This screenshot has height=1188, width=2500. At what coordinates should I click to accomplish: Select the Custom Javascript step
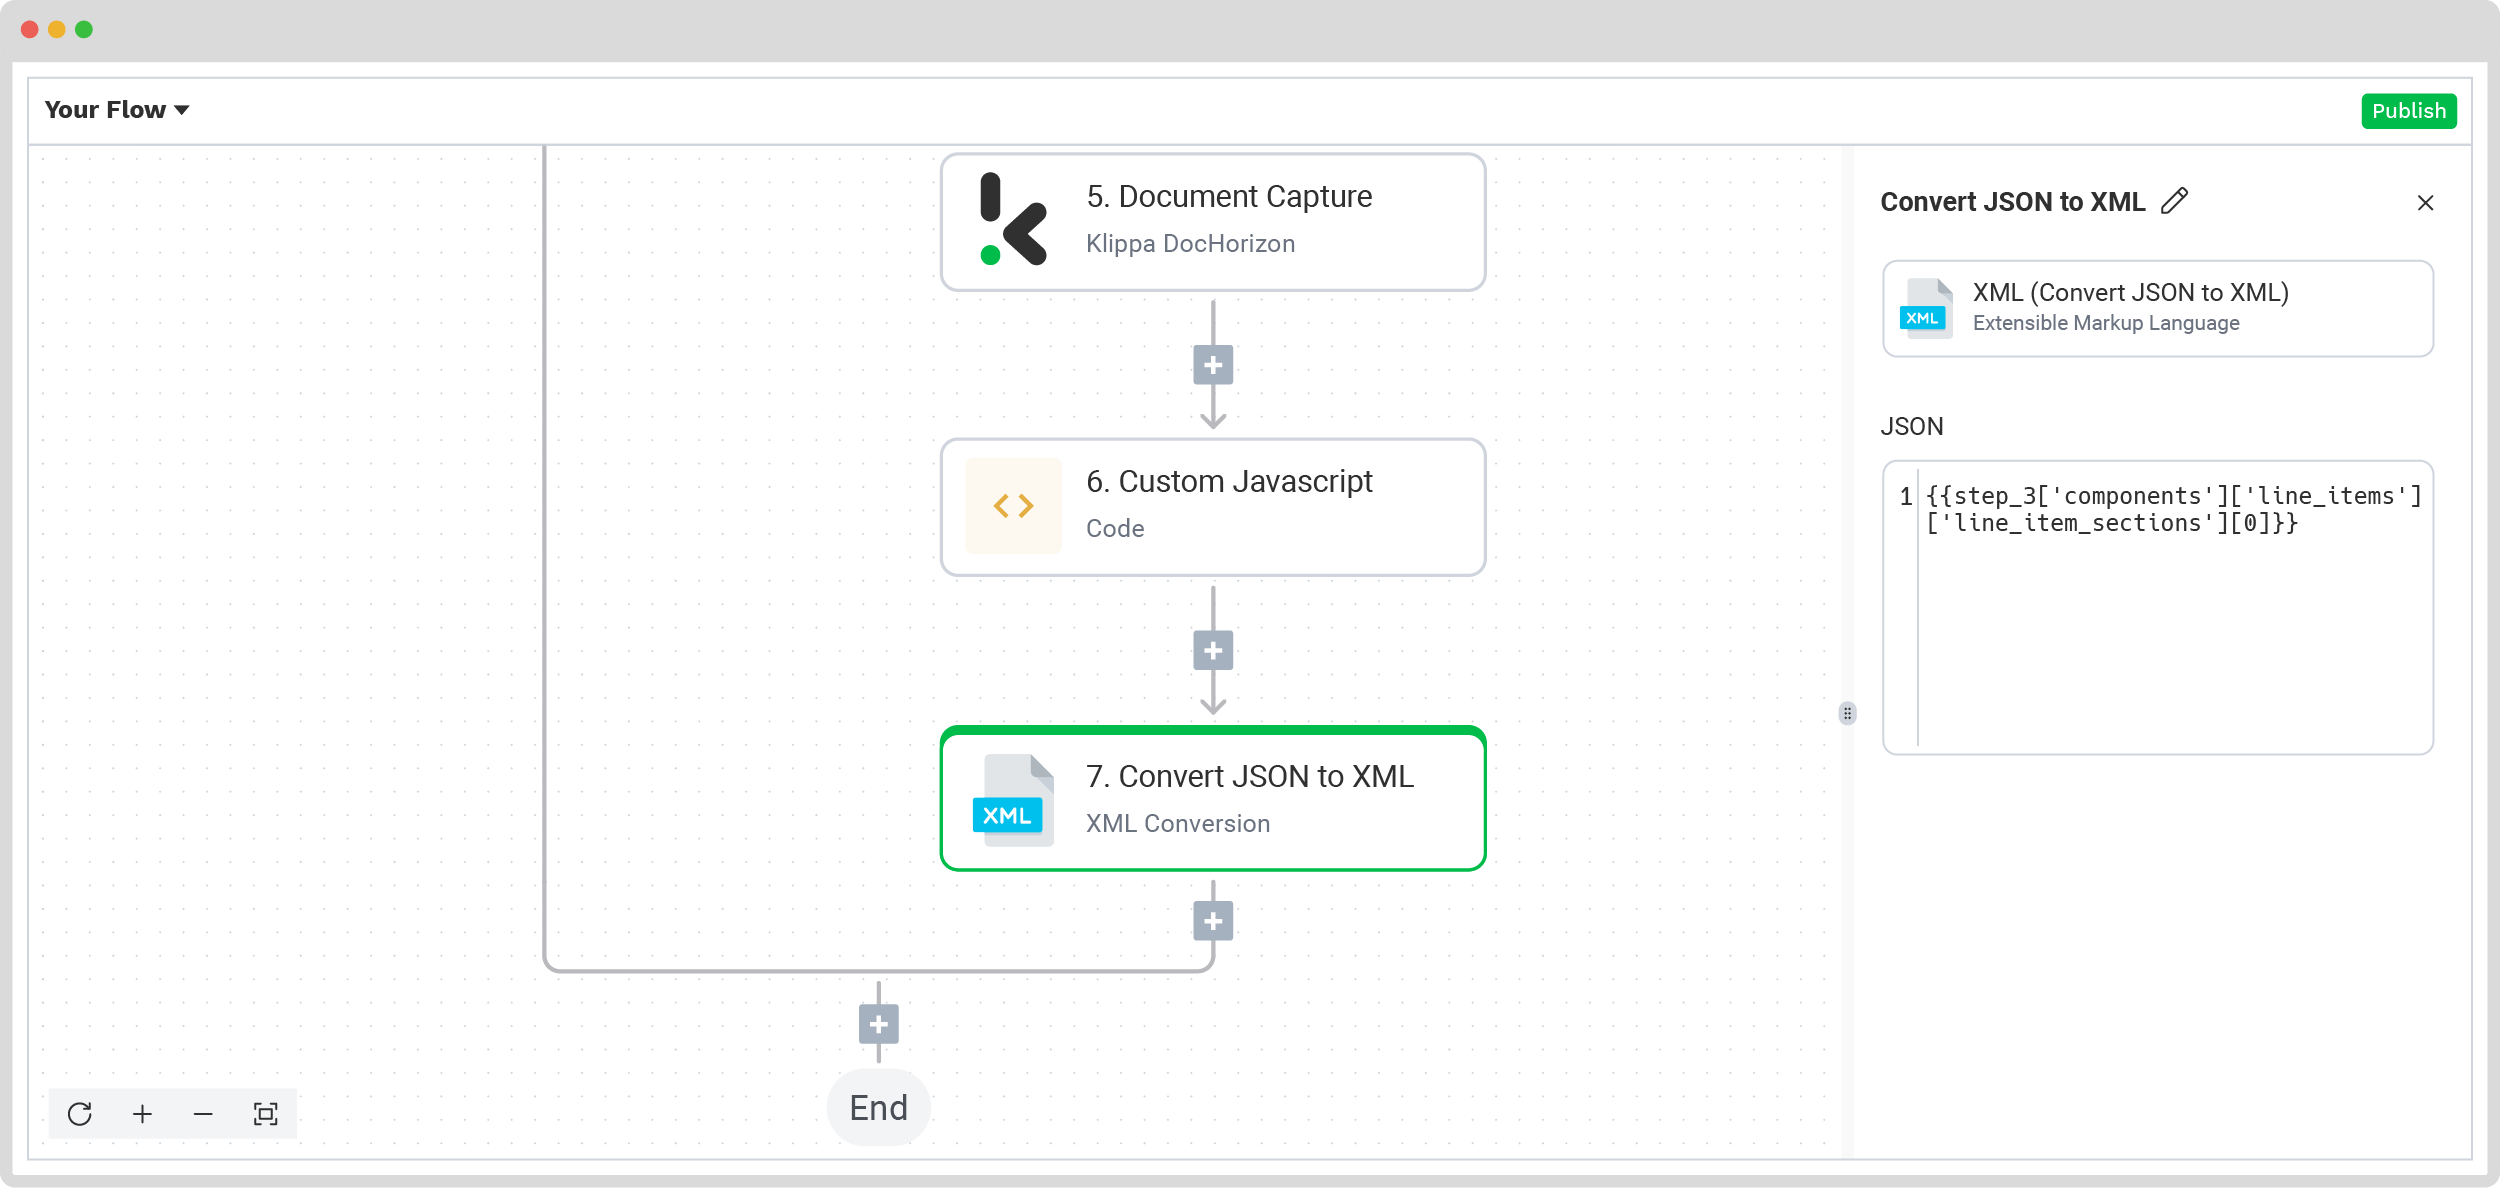(x=1213, y=507)
